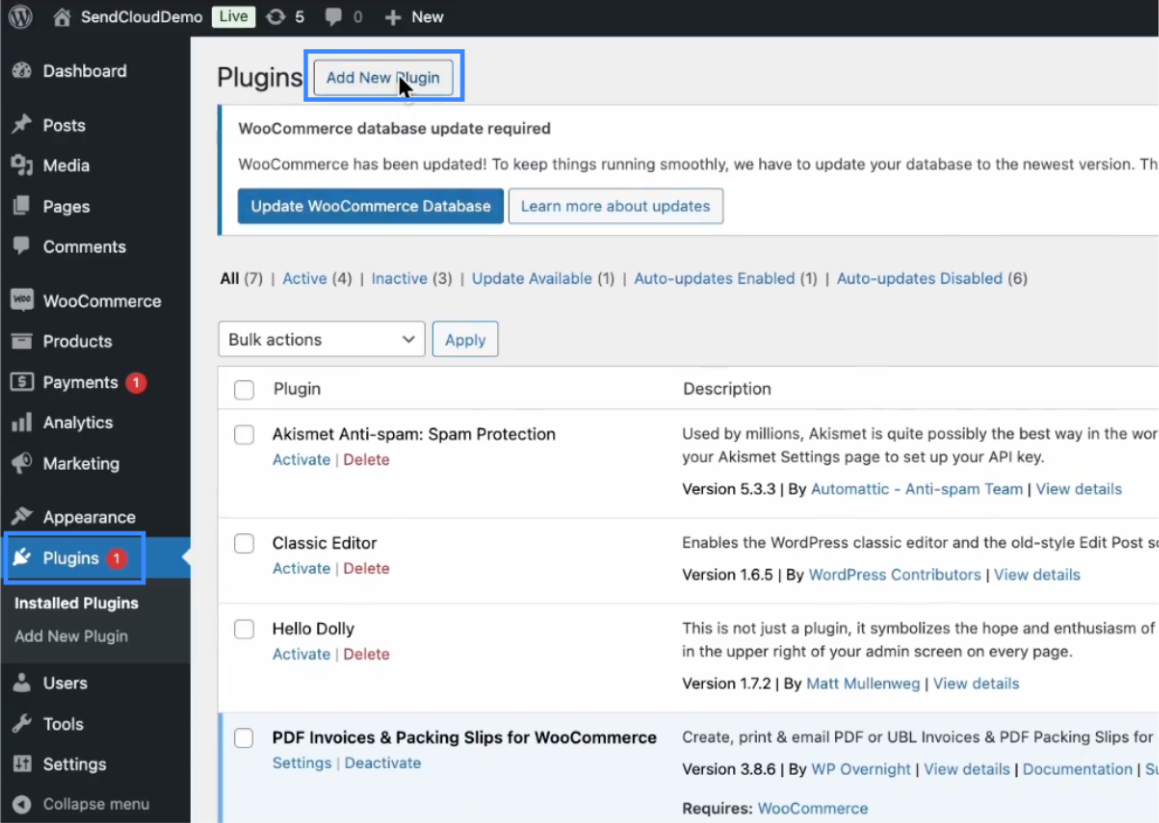1159x823 pixels.
Task: Open Matt Mullenweg author link
Action: (x=863, y=683)
